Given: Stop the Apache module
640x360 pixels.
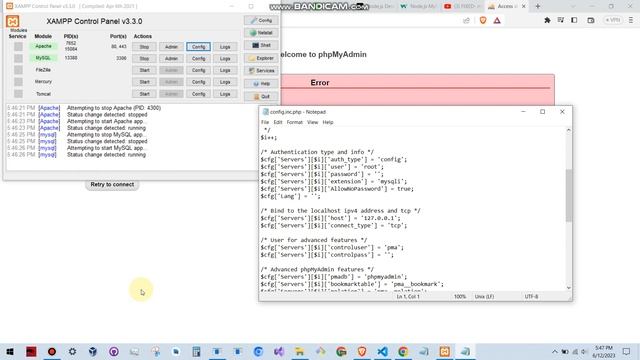Looking at the screenshot, I should pyautogui.click(x=144, y=47).
